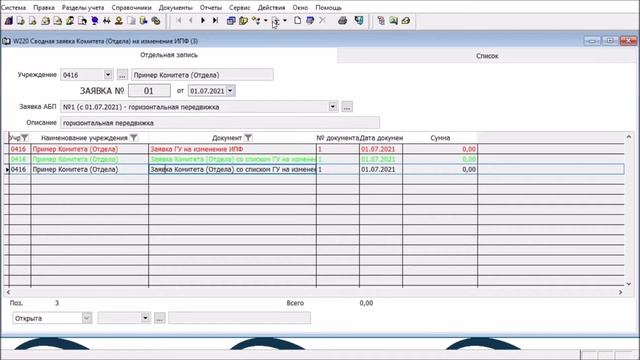Screen dimensions: 640x360
Task: Open dropdown arrow beside tree structure icon
Action: coord(265,20)
